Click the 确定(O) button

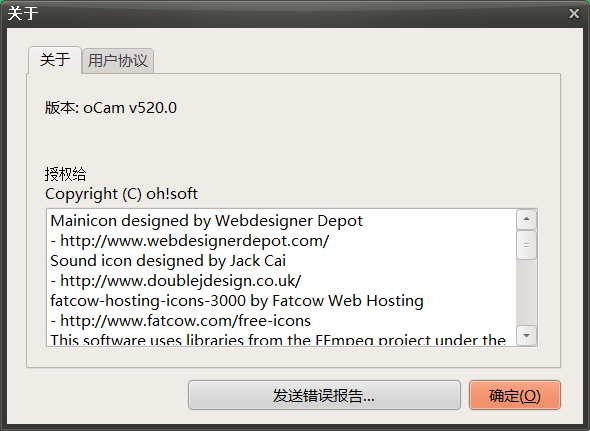515,395
